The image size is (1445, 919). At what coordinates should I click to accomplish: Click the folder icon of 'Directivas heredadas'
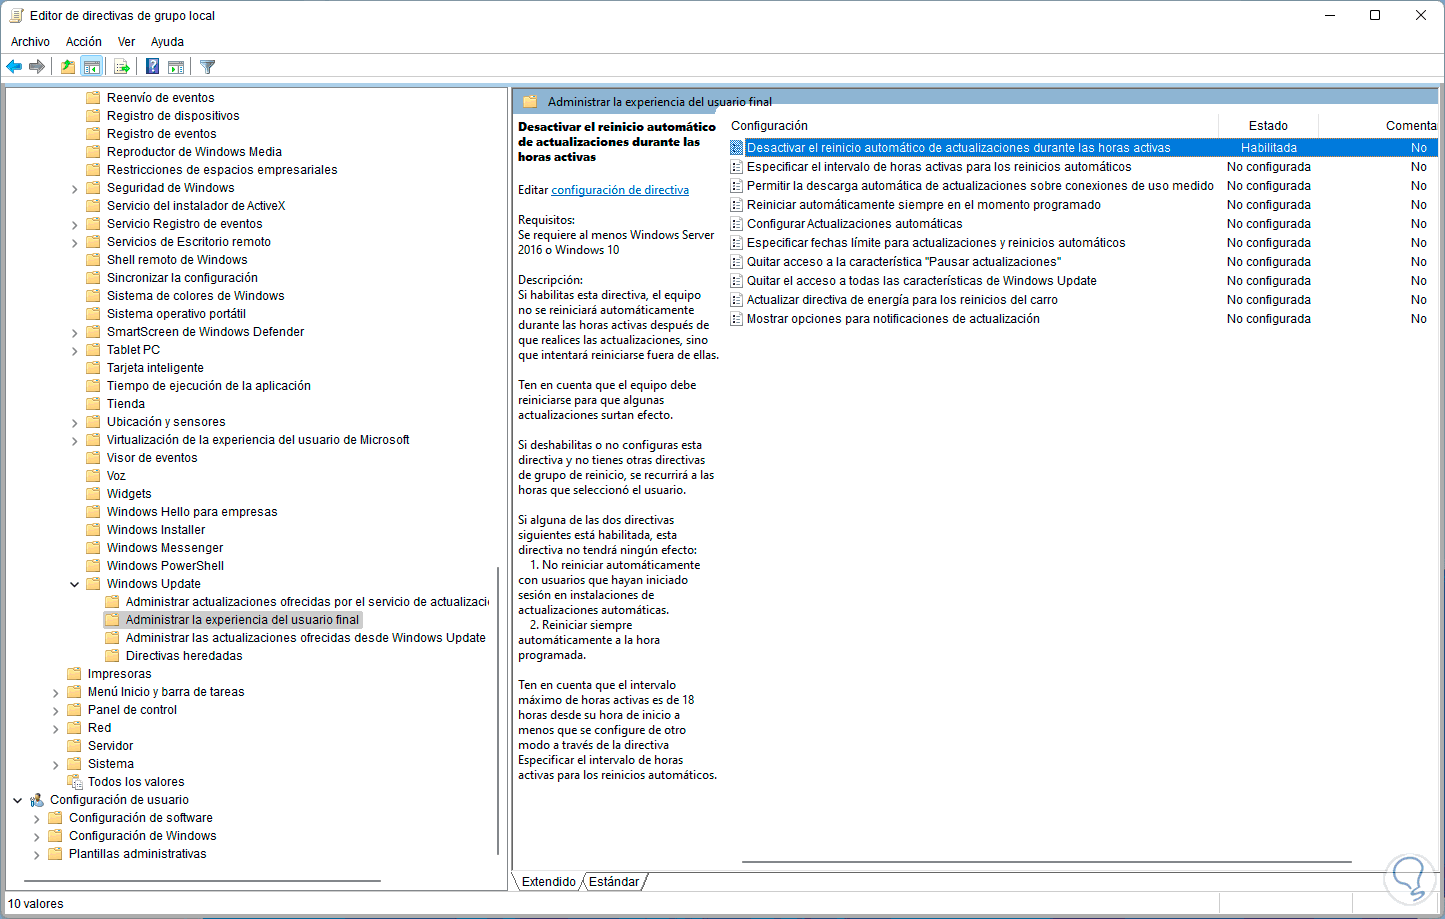[x=112, y=656]
